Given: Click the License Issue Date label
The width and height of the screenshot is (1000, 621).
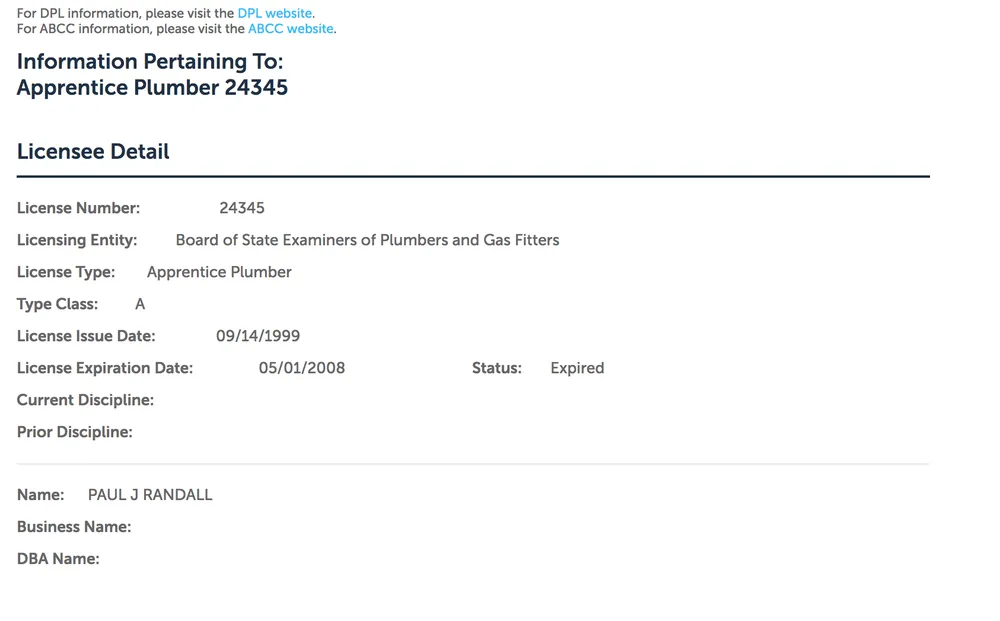Looking at the screenshot, I should click(x=86, y=336).
